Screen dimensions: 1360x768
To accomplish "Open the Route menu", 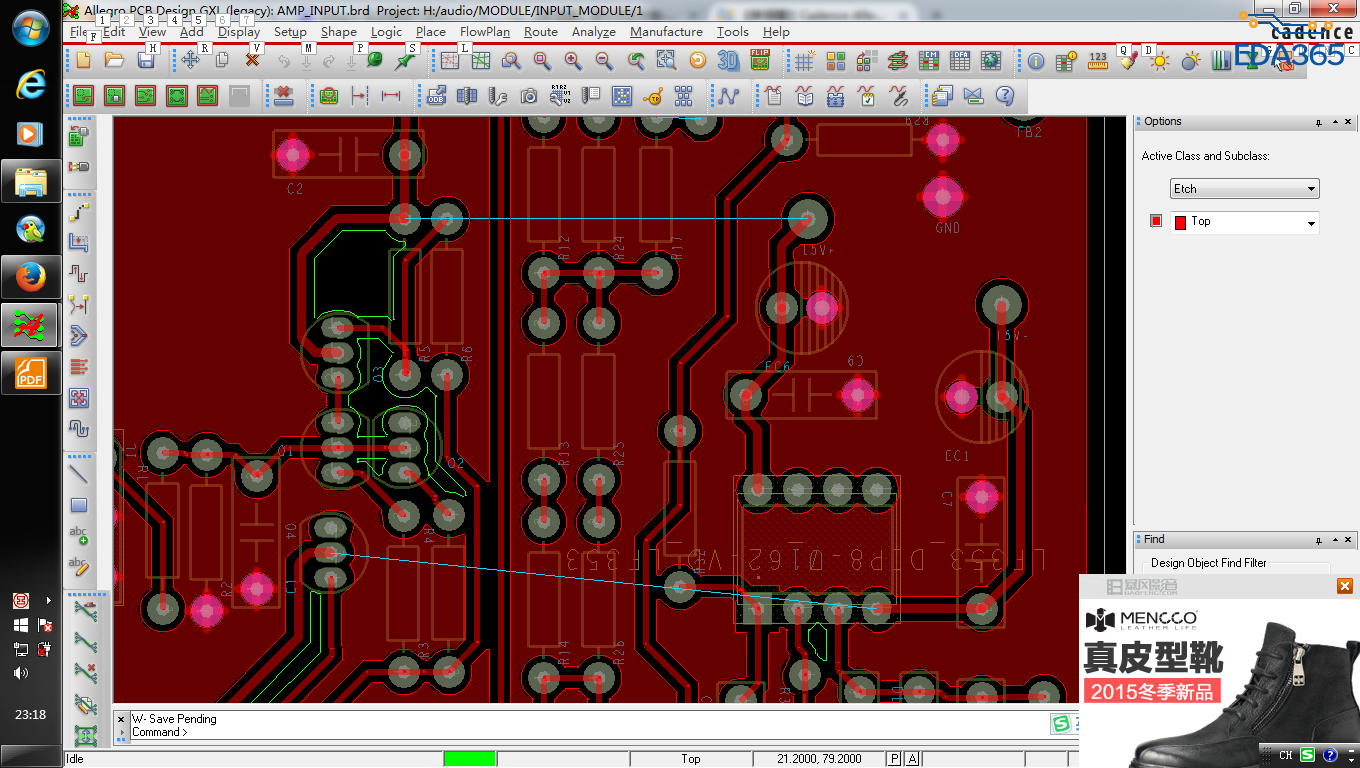I will click(540, 32).
